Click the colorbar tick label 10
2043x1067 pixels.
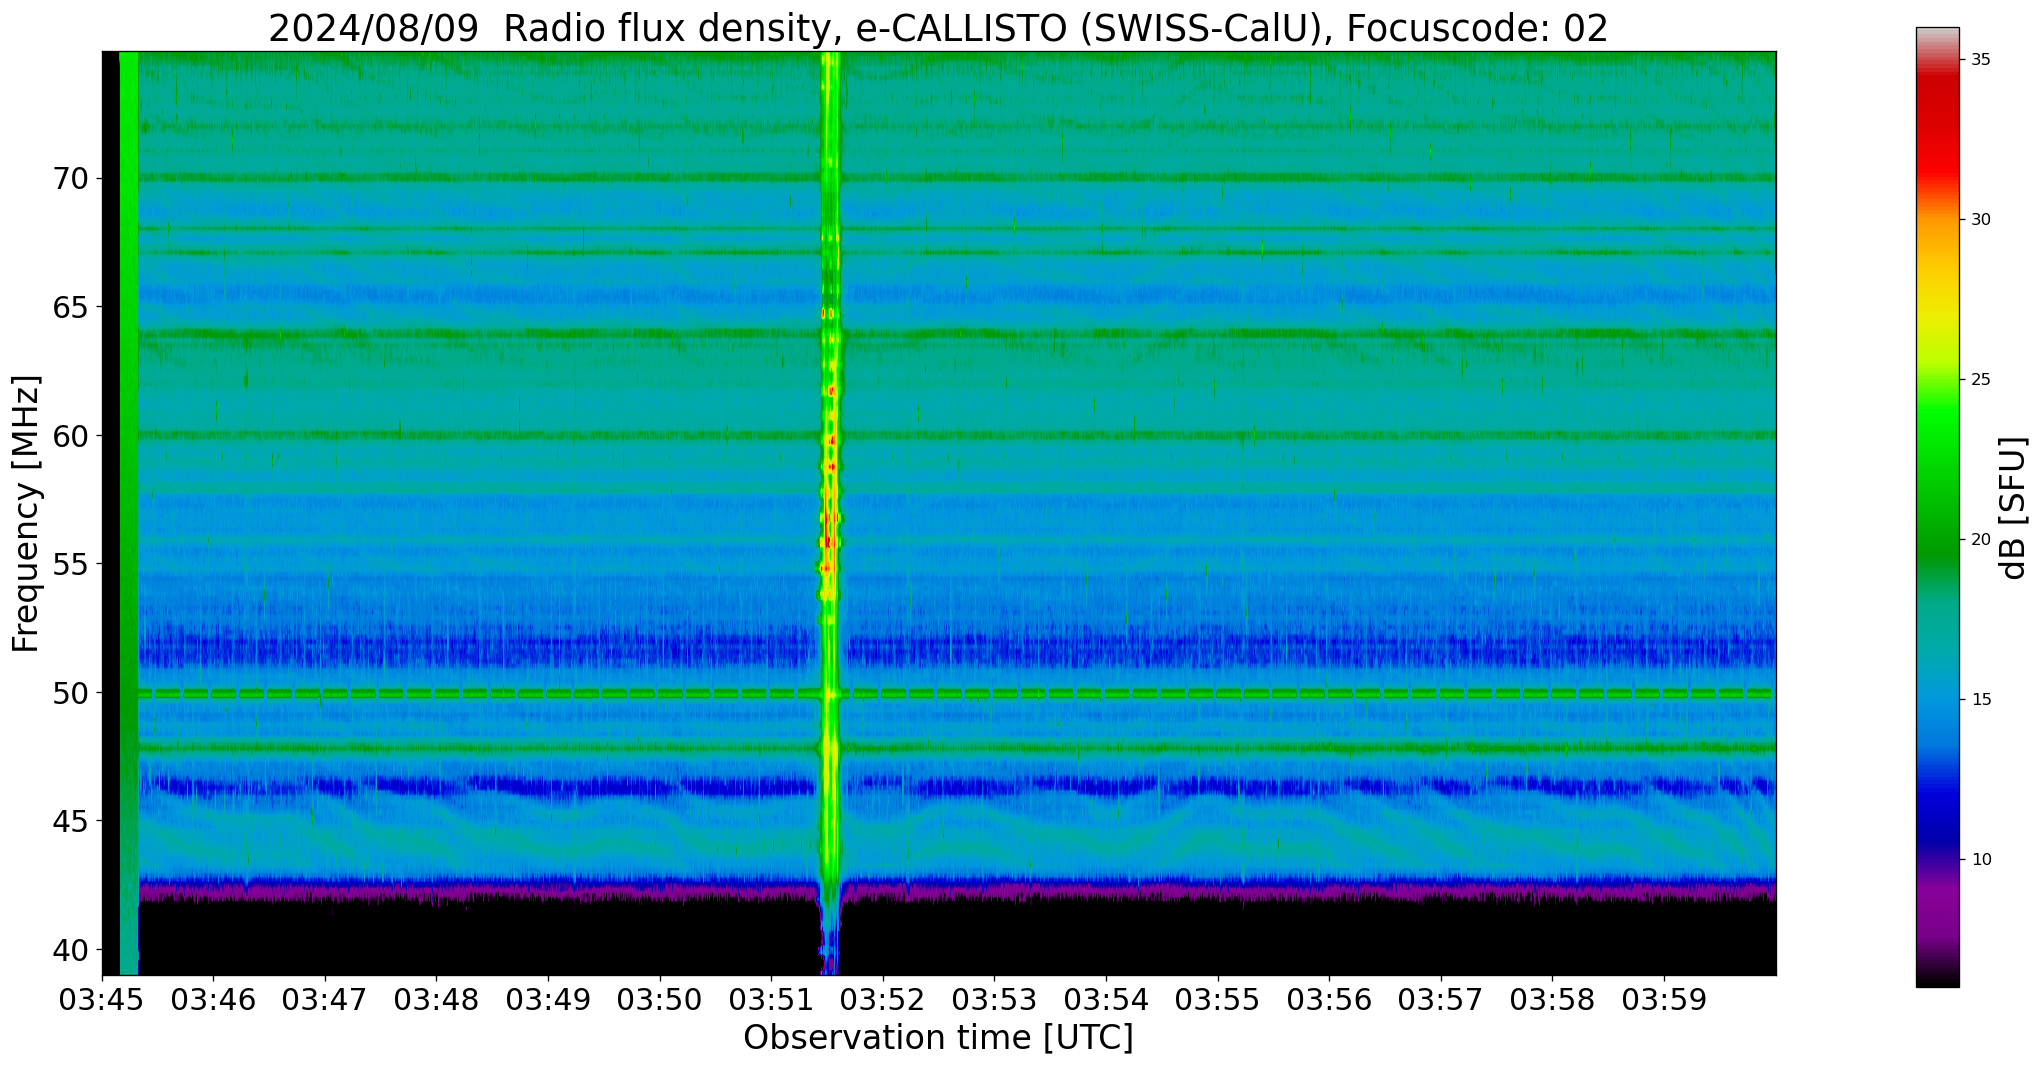click(1980, 860)
